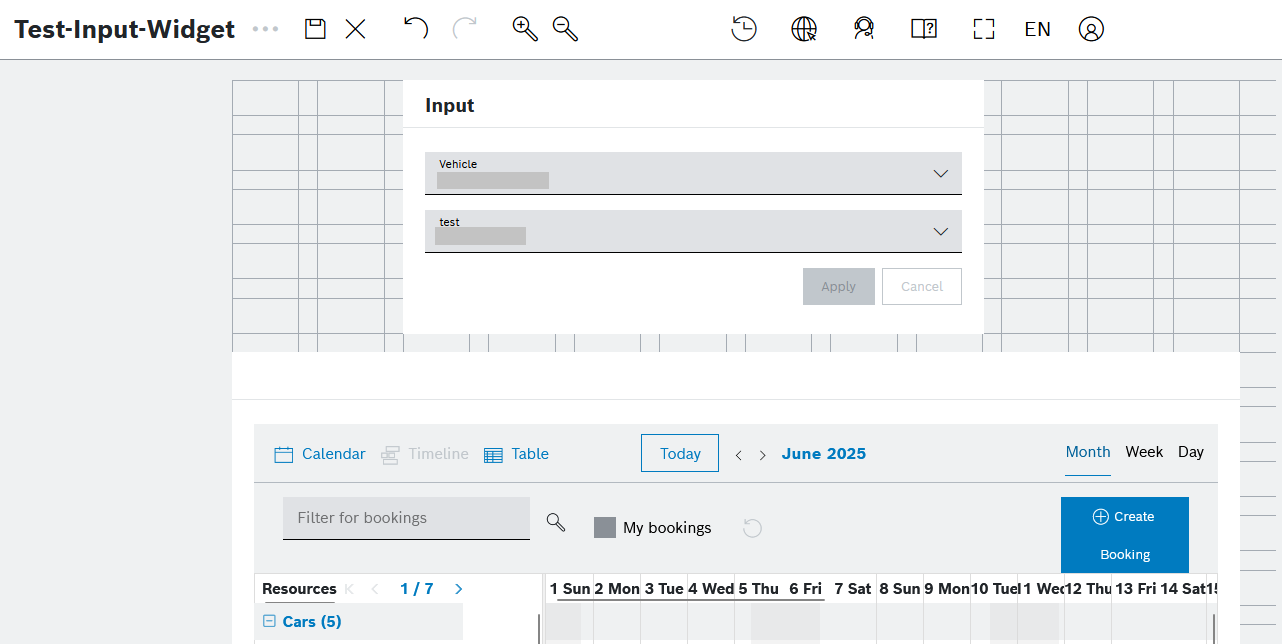This screenshot has width=1282, height=644.
Task: Collapse the Cars (5) resource group
Action: [269, 621]
